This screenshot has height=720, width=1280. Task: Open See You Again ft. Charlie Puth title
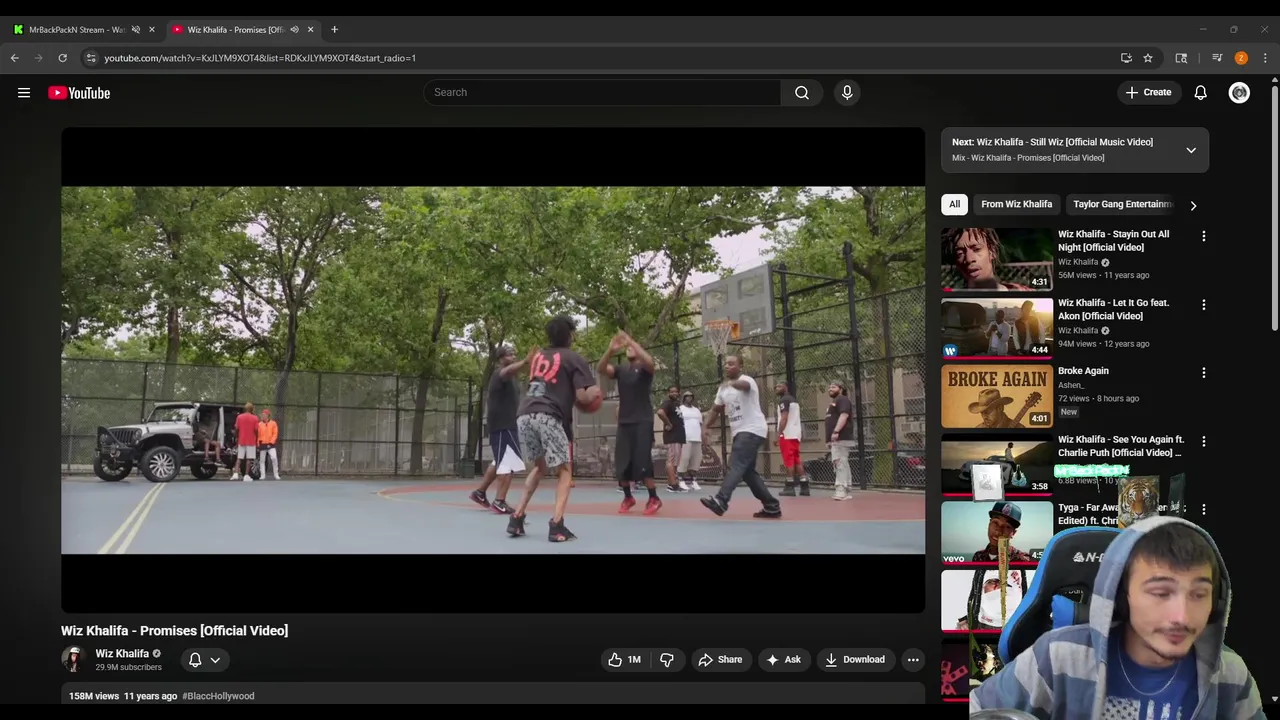(x=1120, y=446)
